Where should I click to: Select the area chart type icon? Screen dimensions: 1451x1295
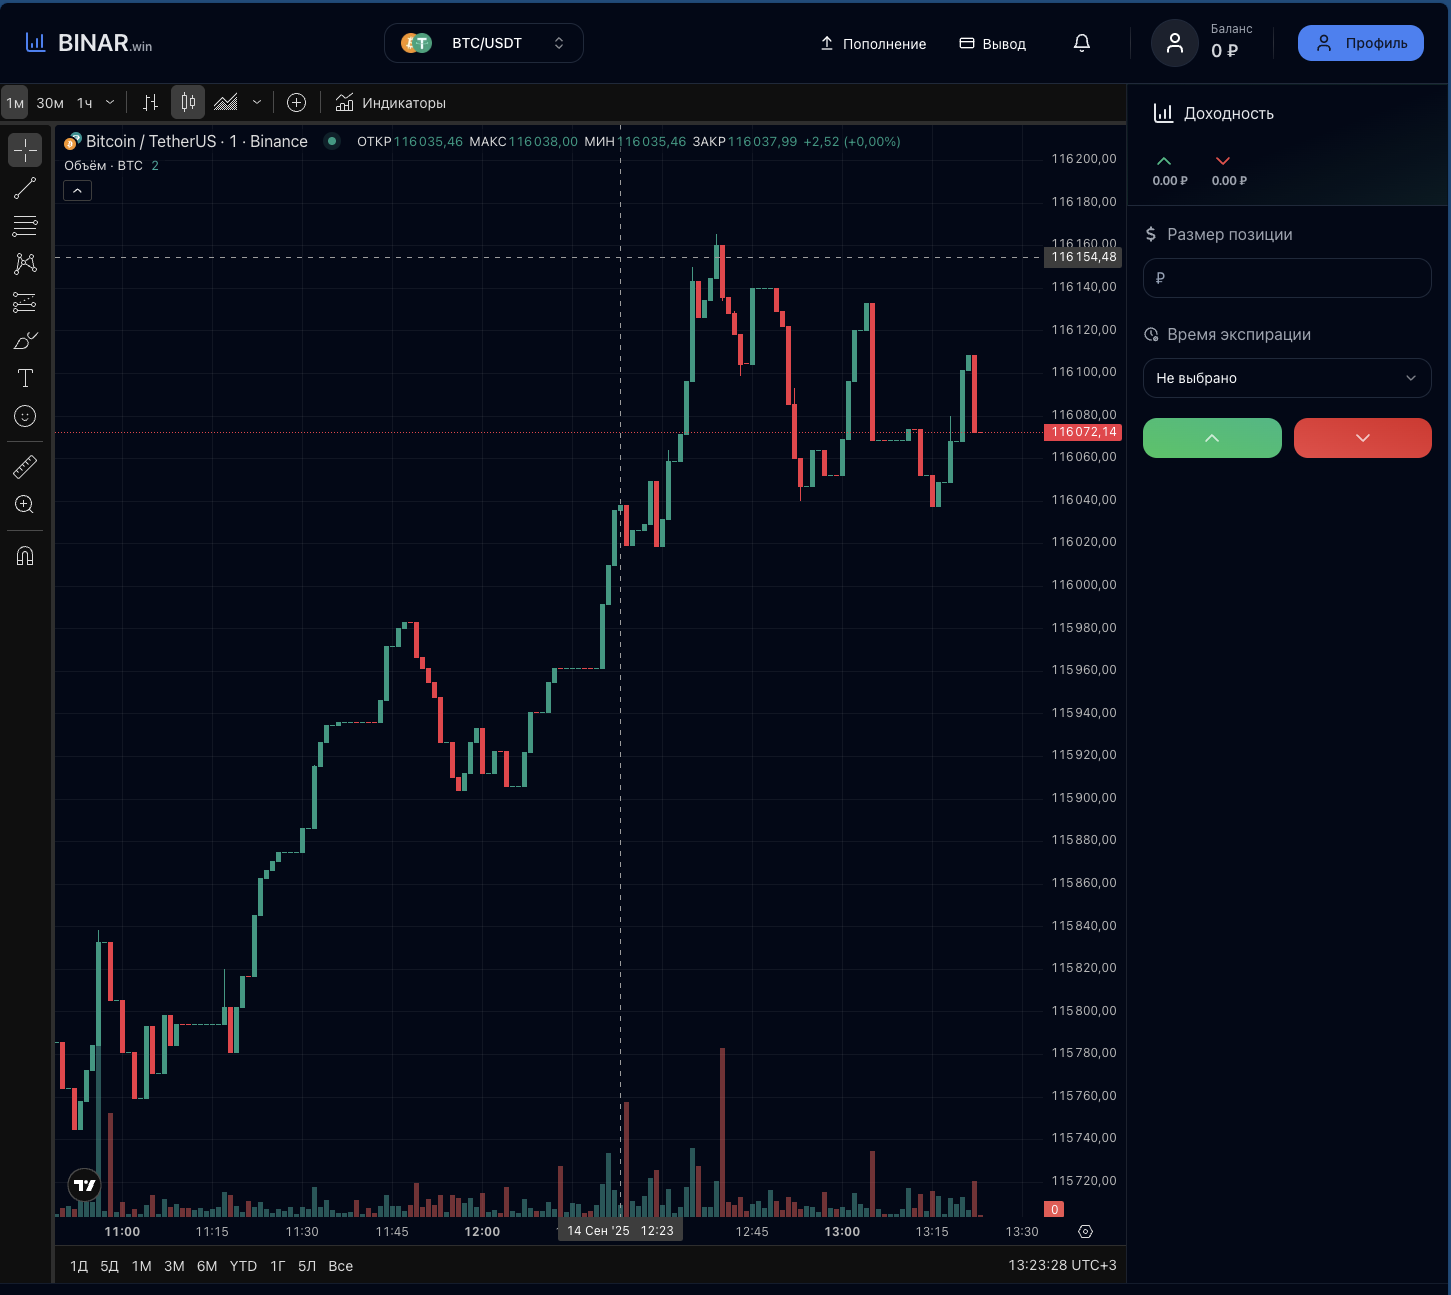[x=226, y=102]
